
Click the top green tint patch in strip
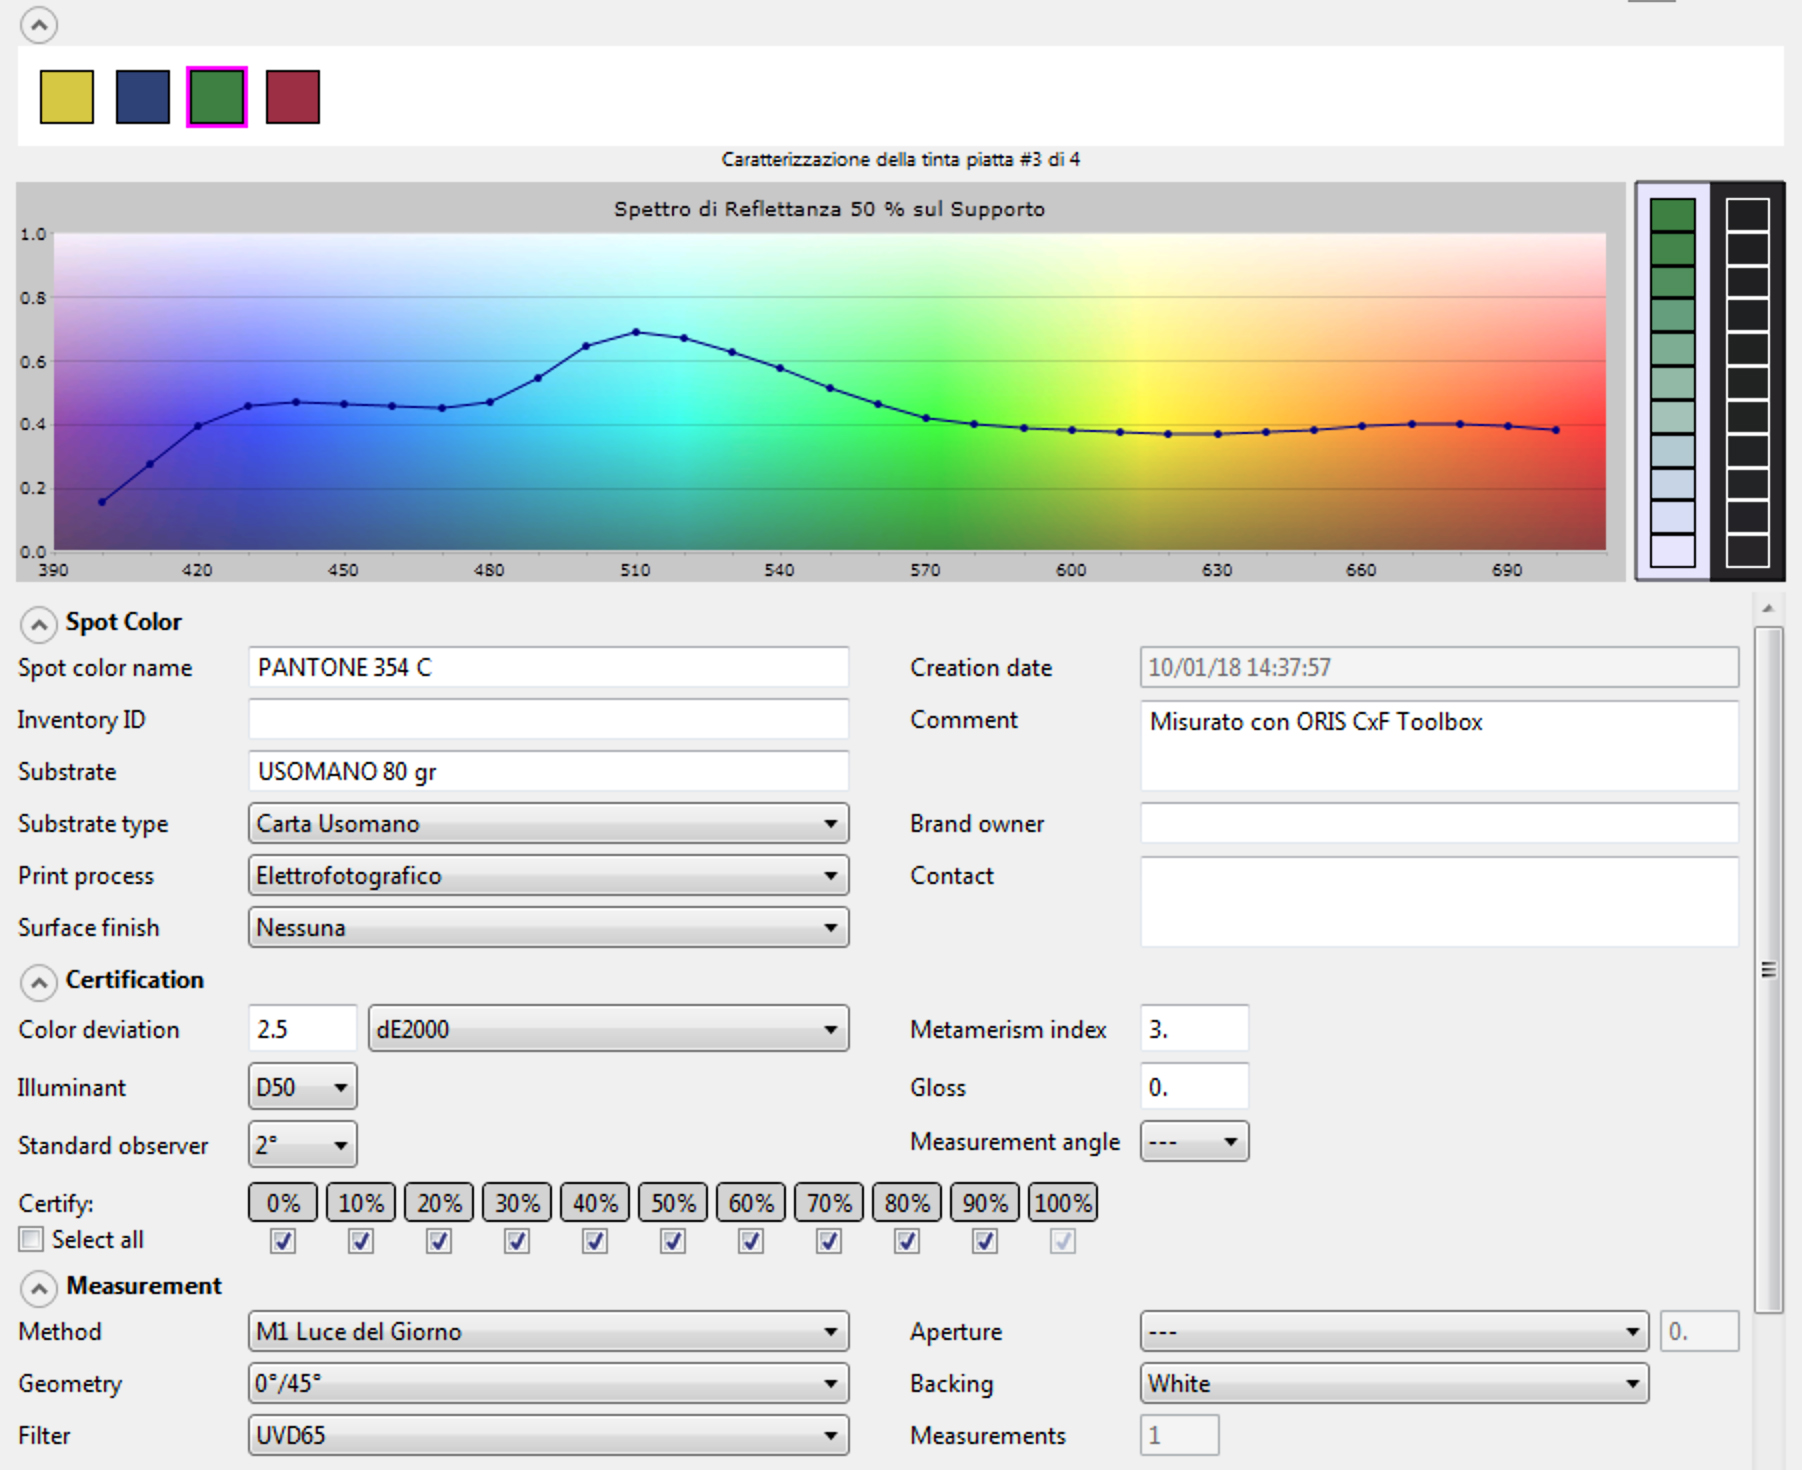[x=1672, y=215]
